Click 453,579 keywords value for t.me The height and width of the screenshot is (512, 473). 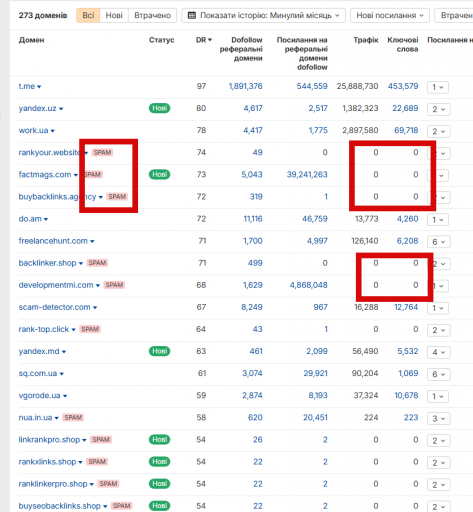tap(403, 86)
